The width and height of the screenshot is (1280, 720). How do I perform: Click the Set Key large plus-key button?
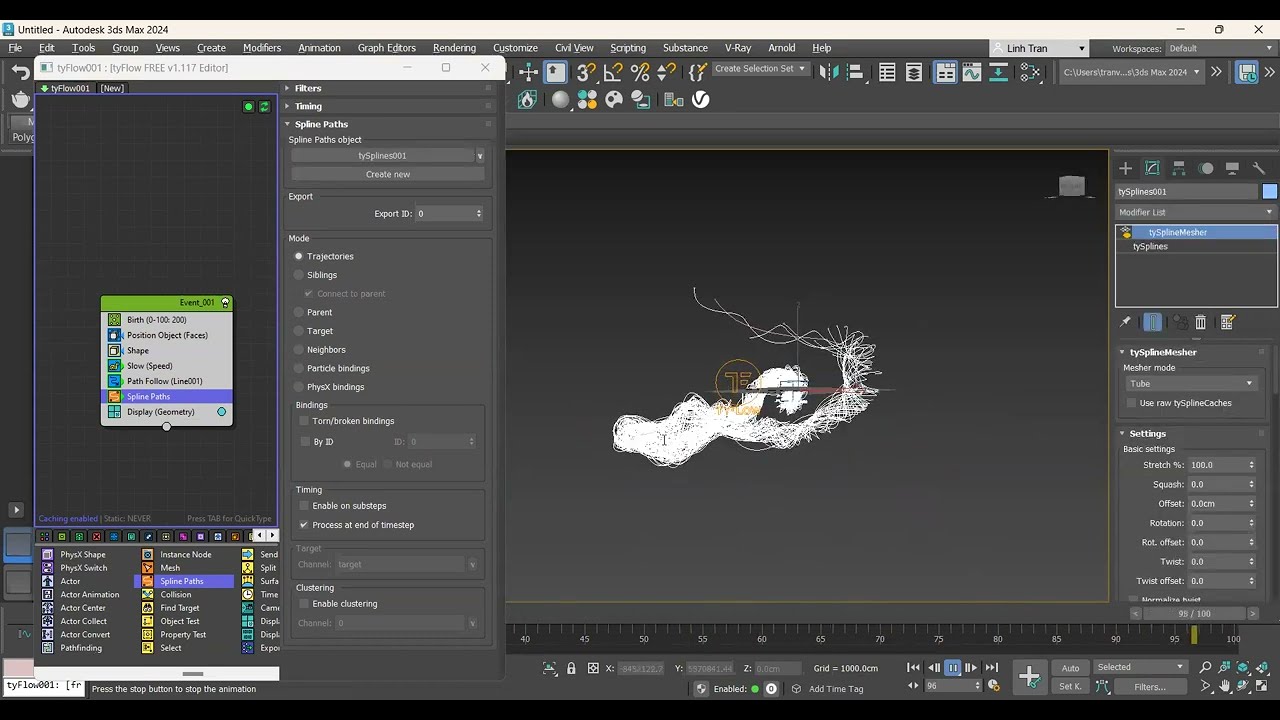pos(1029,677)
